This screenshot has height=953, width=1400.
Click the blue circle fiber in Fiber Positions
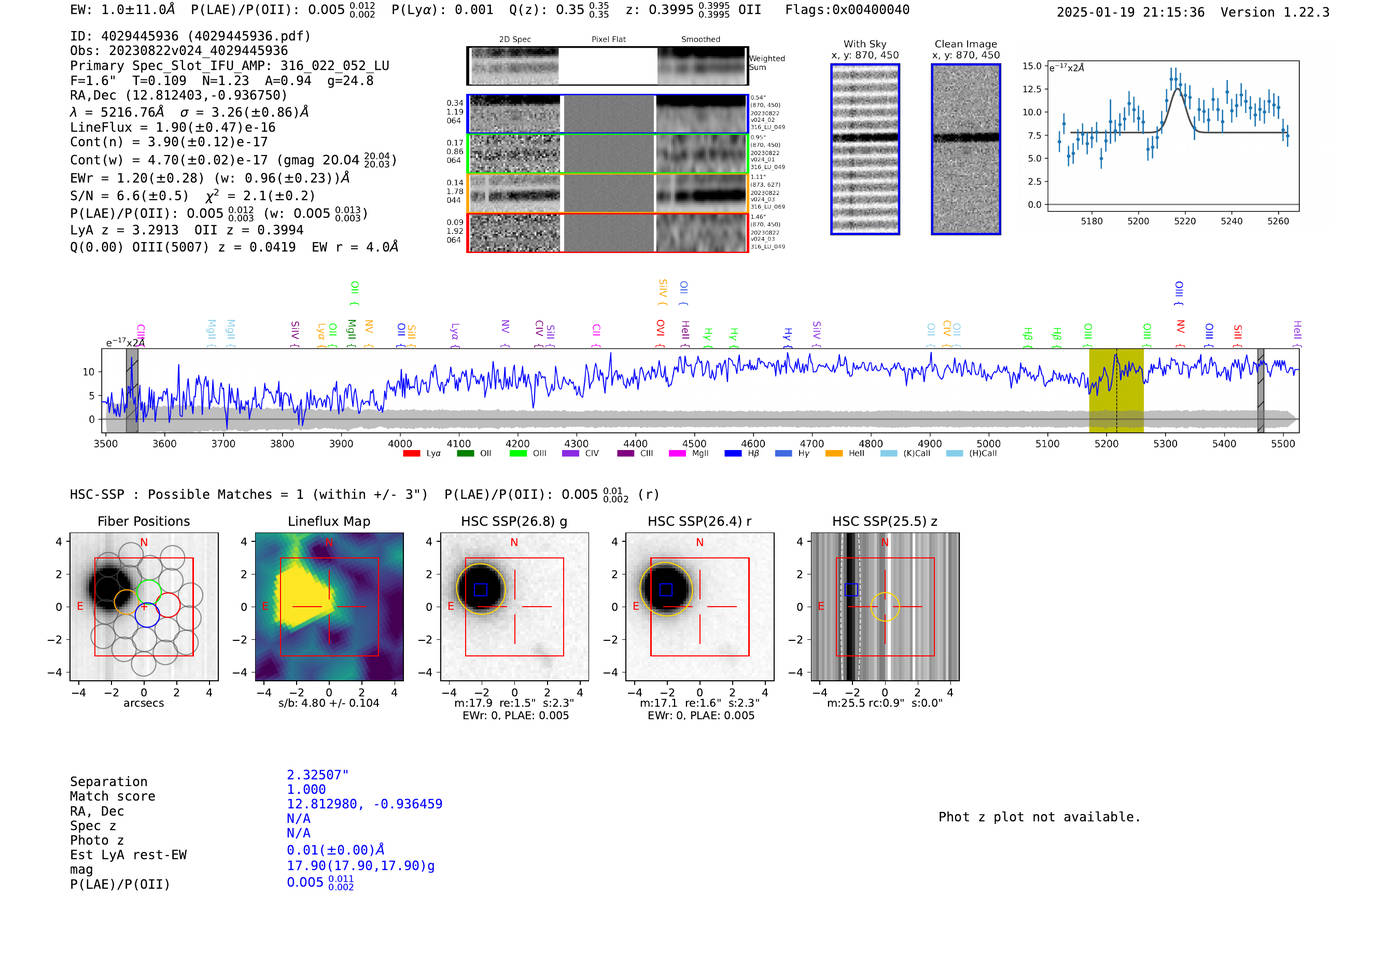[x=147, y=616]
